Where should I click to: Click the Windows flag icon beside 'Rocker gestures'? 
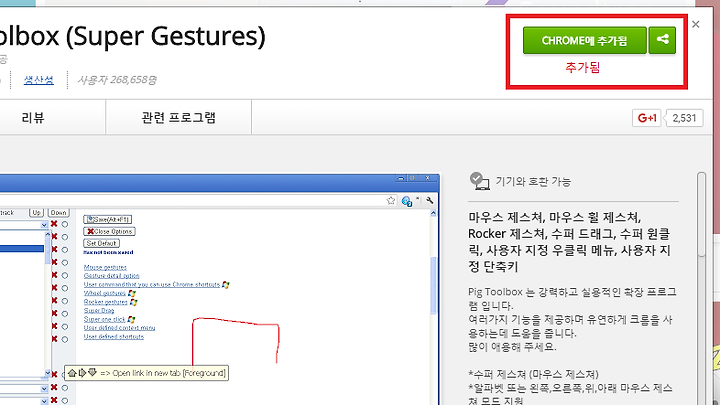tap(134, 302)
